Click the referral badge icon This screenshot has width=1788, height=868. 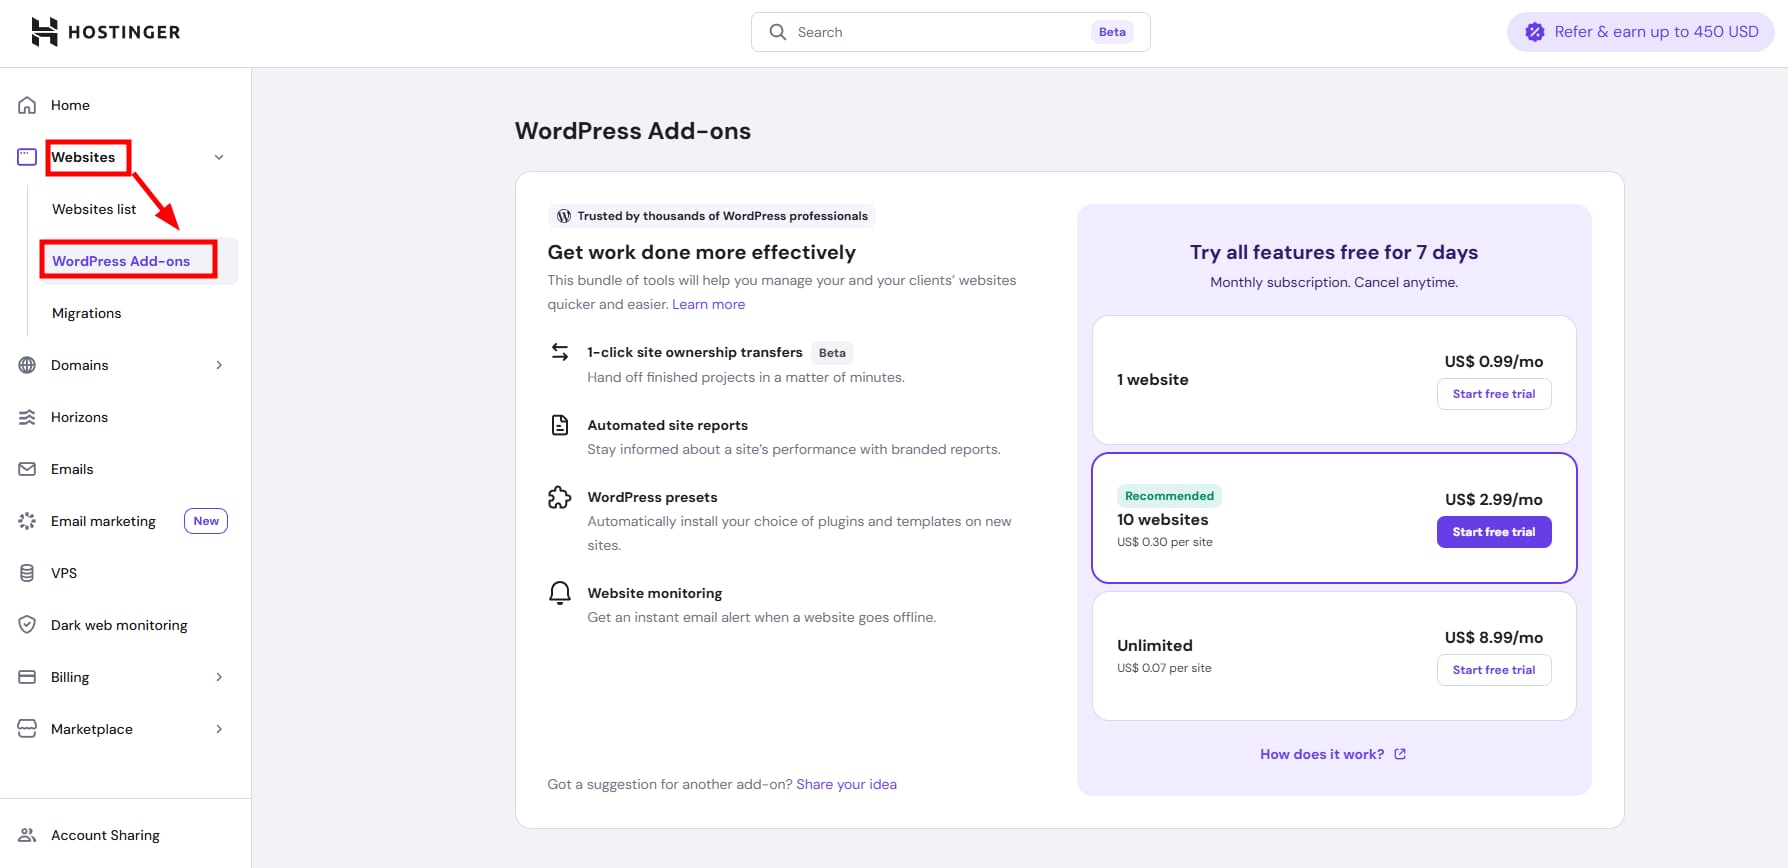[x=1535, y=32]
